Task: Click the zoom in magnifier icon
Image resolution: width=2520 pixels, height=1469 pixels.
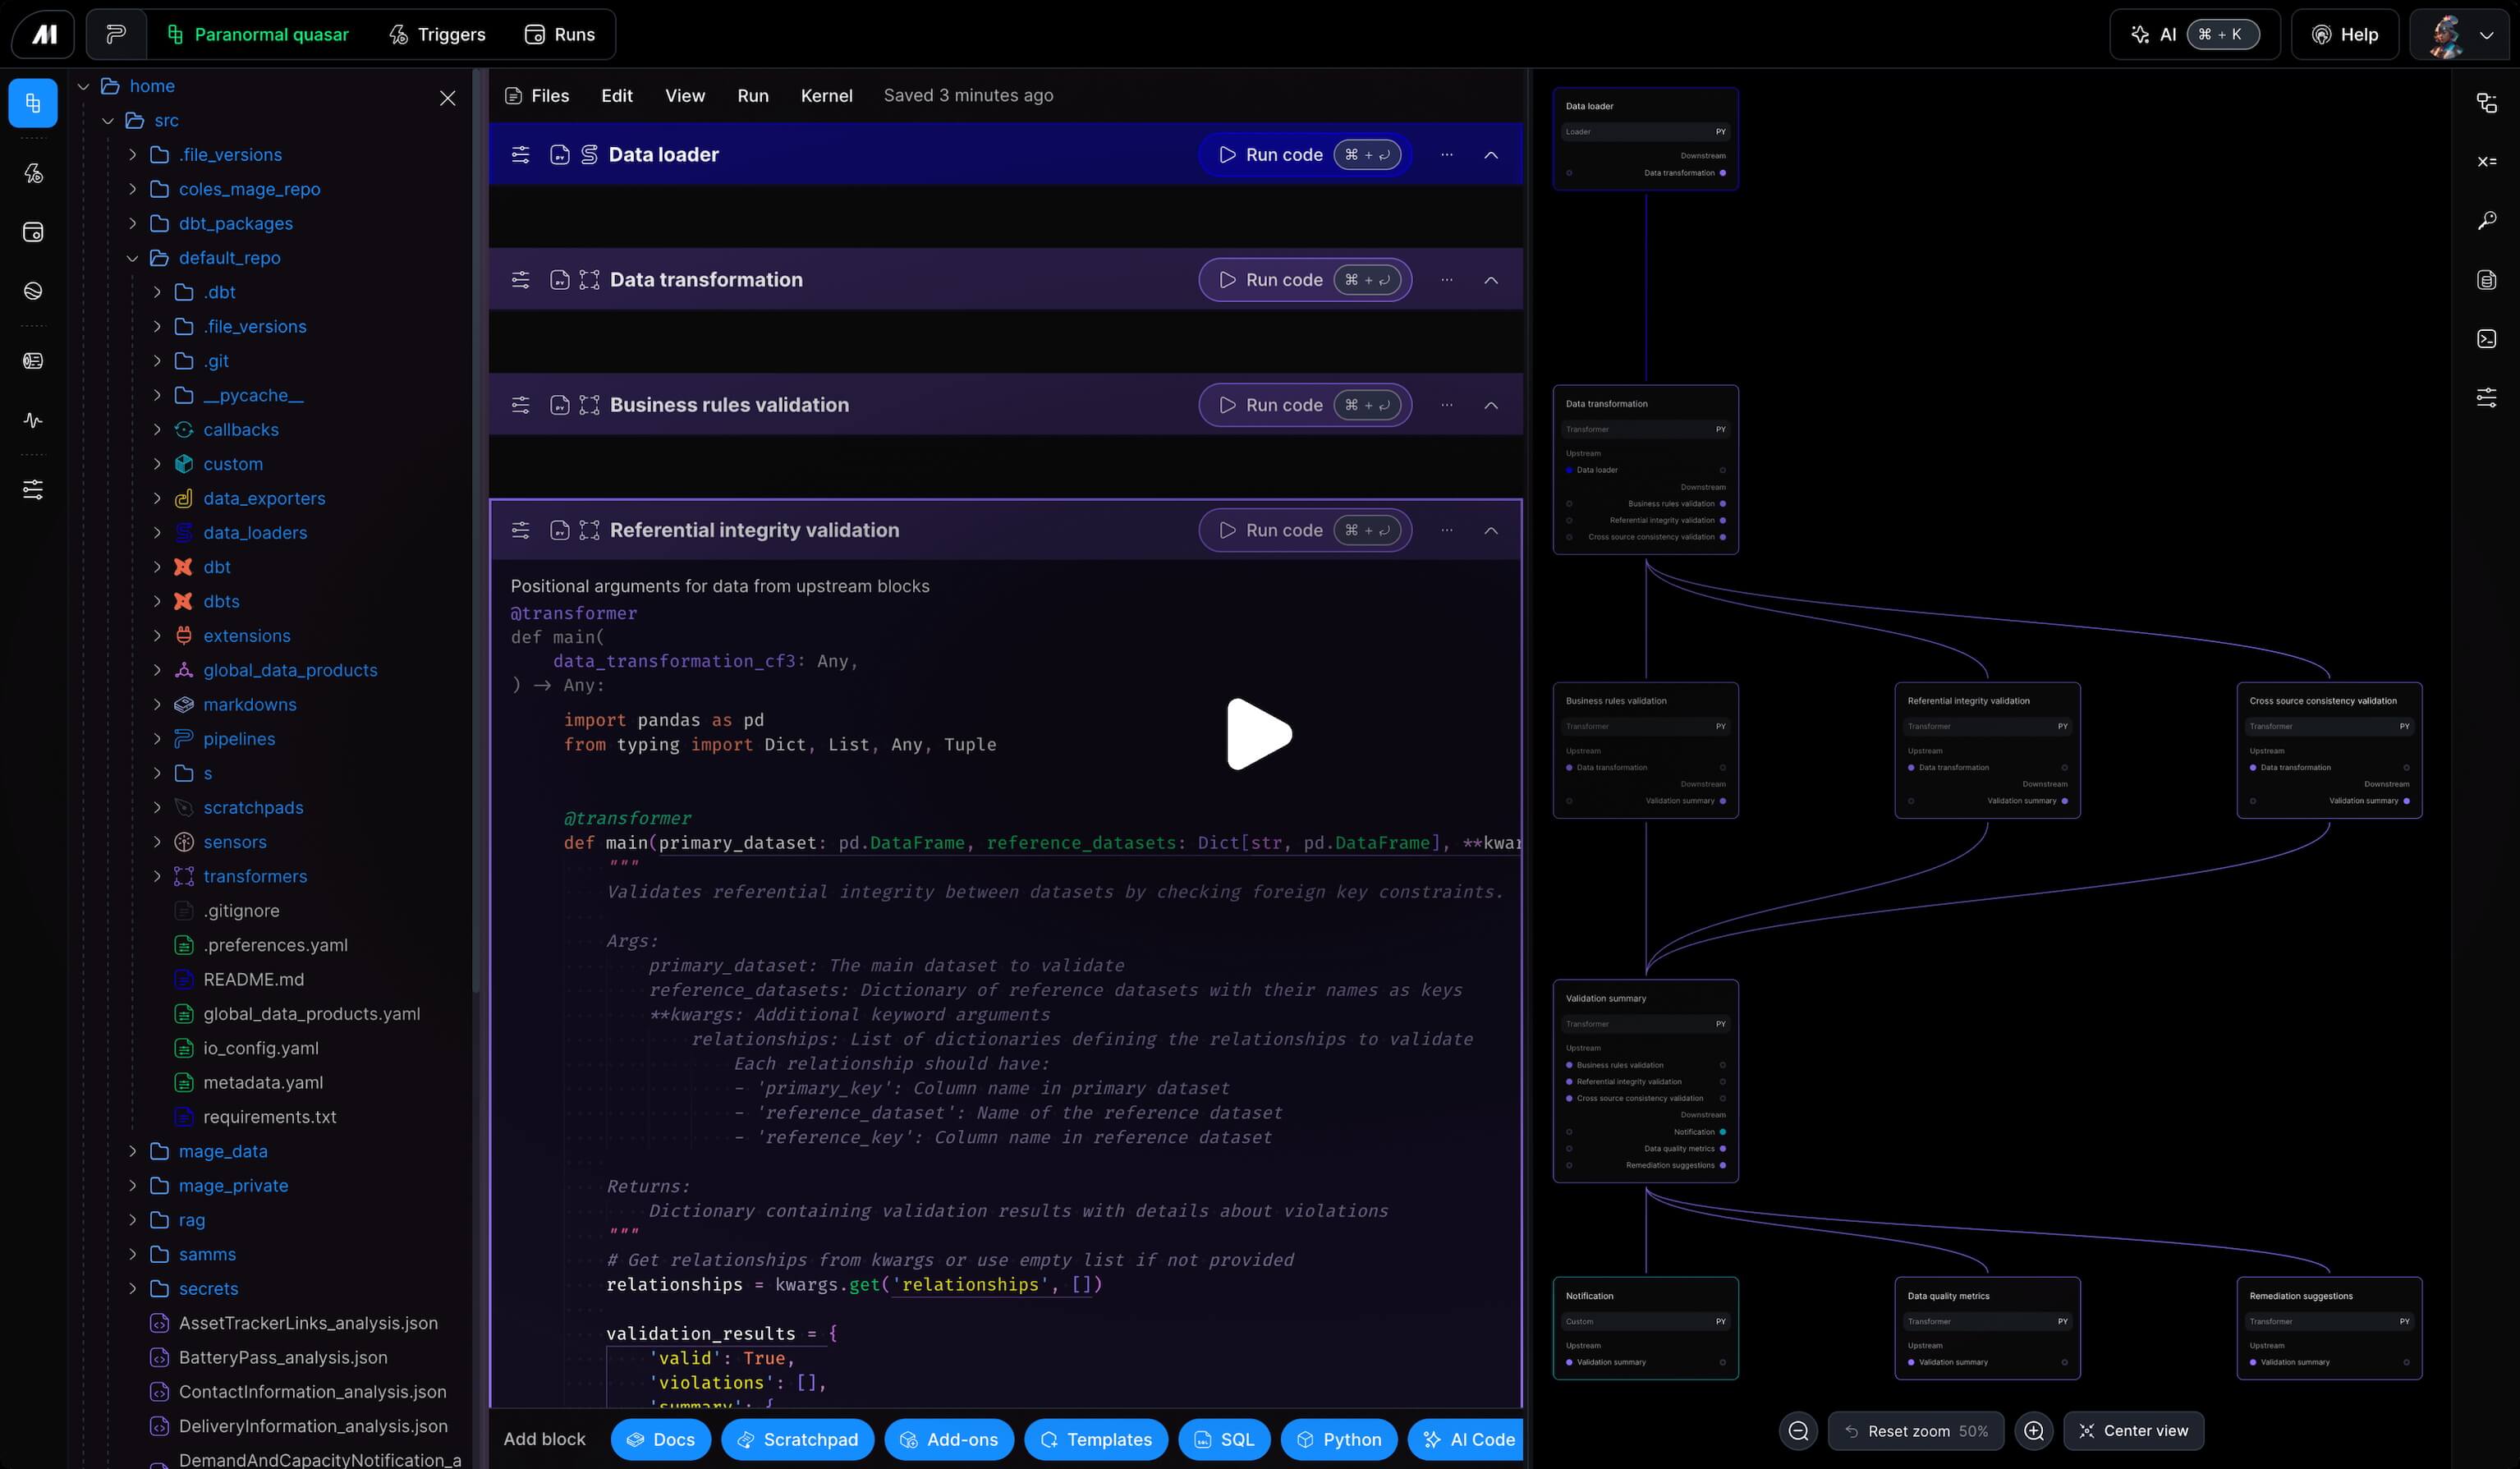Action: point(2033,1431)
